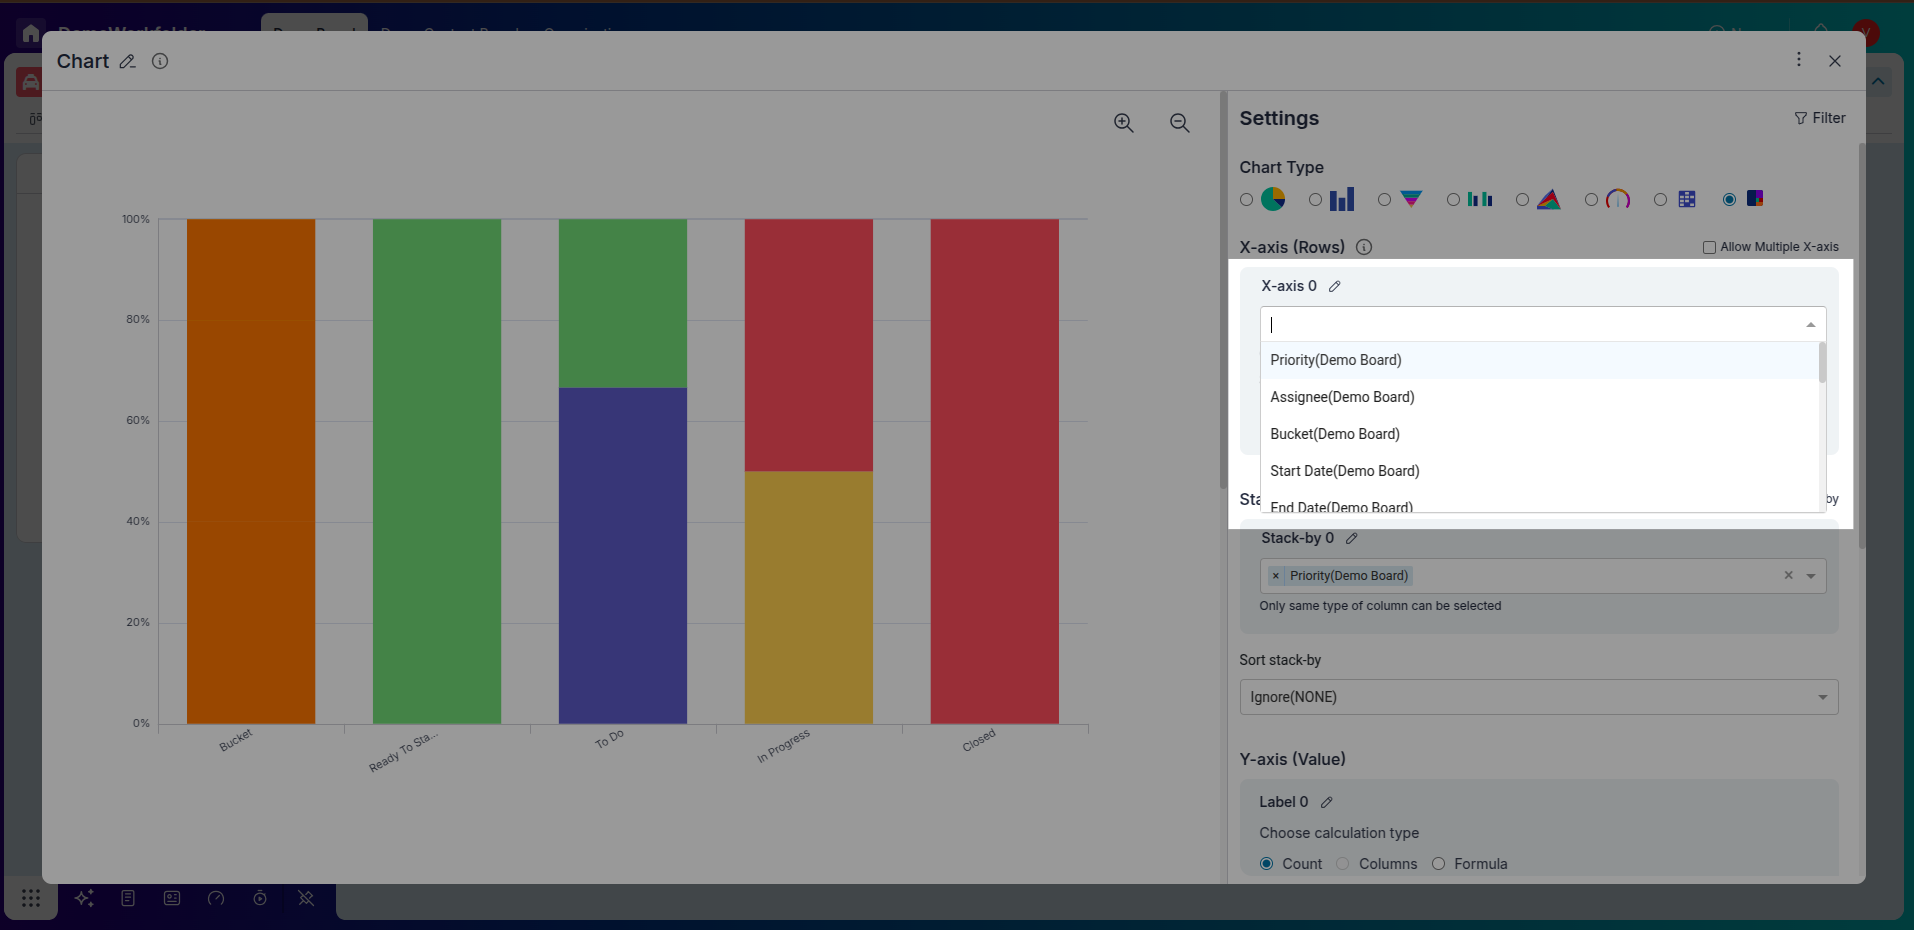Click the Settings panel vertical scrollbar
This screenshot has width=1914, height=930.
click(x=1861, y=345)
